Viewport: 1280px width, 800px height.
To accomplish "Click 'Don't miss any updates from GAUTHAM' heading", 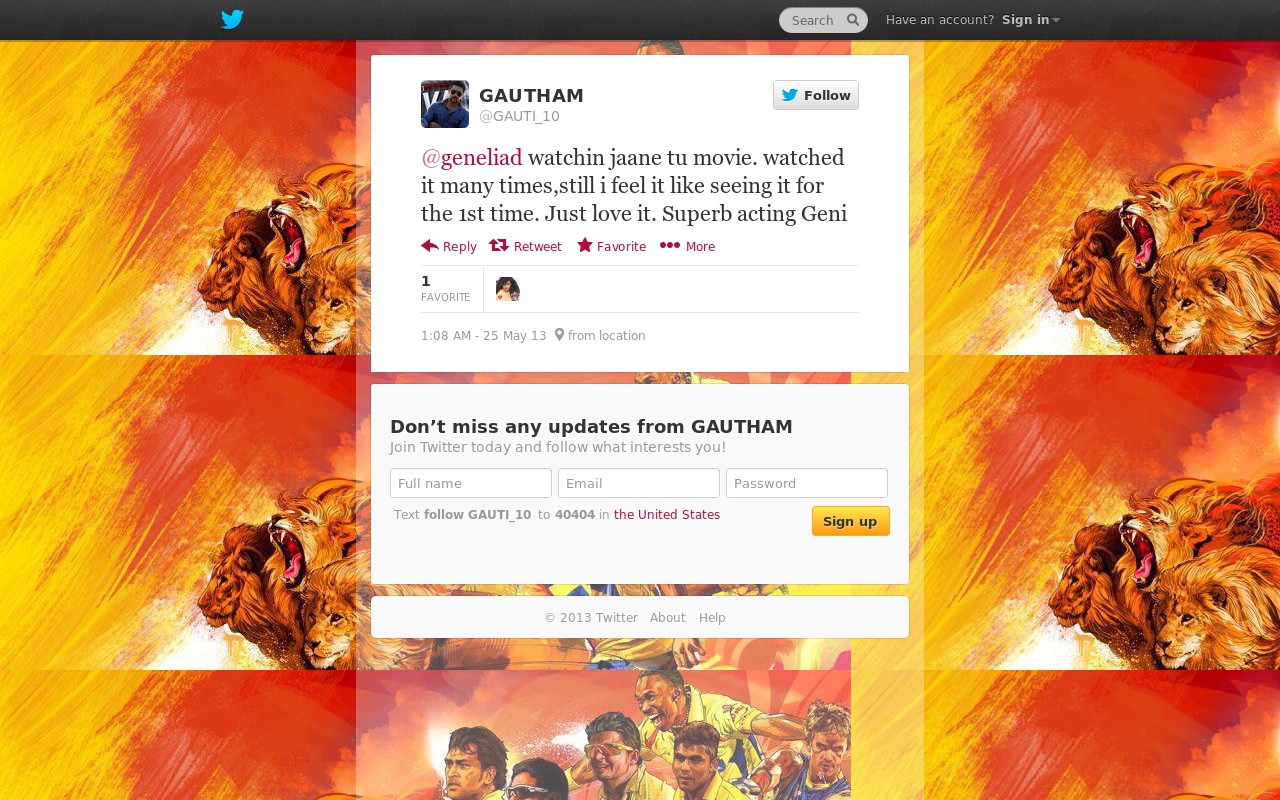I will point(591,427).
